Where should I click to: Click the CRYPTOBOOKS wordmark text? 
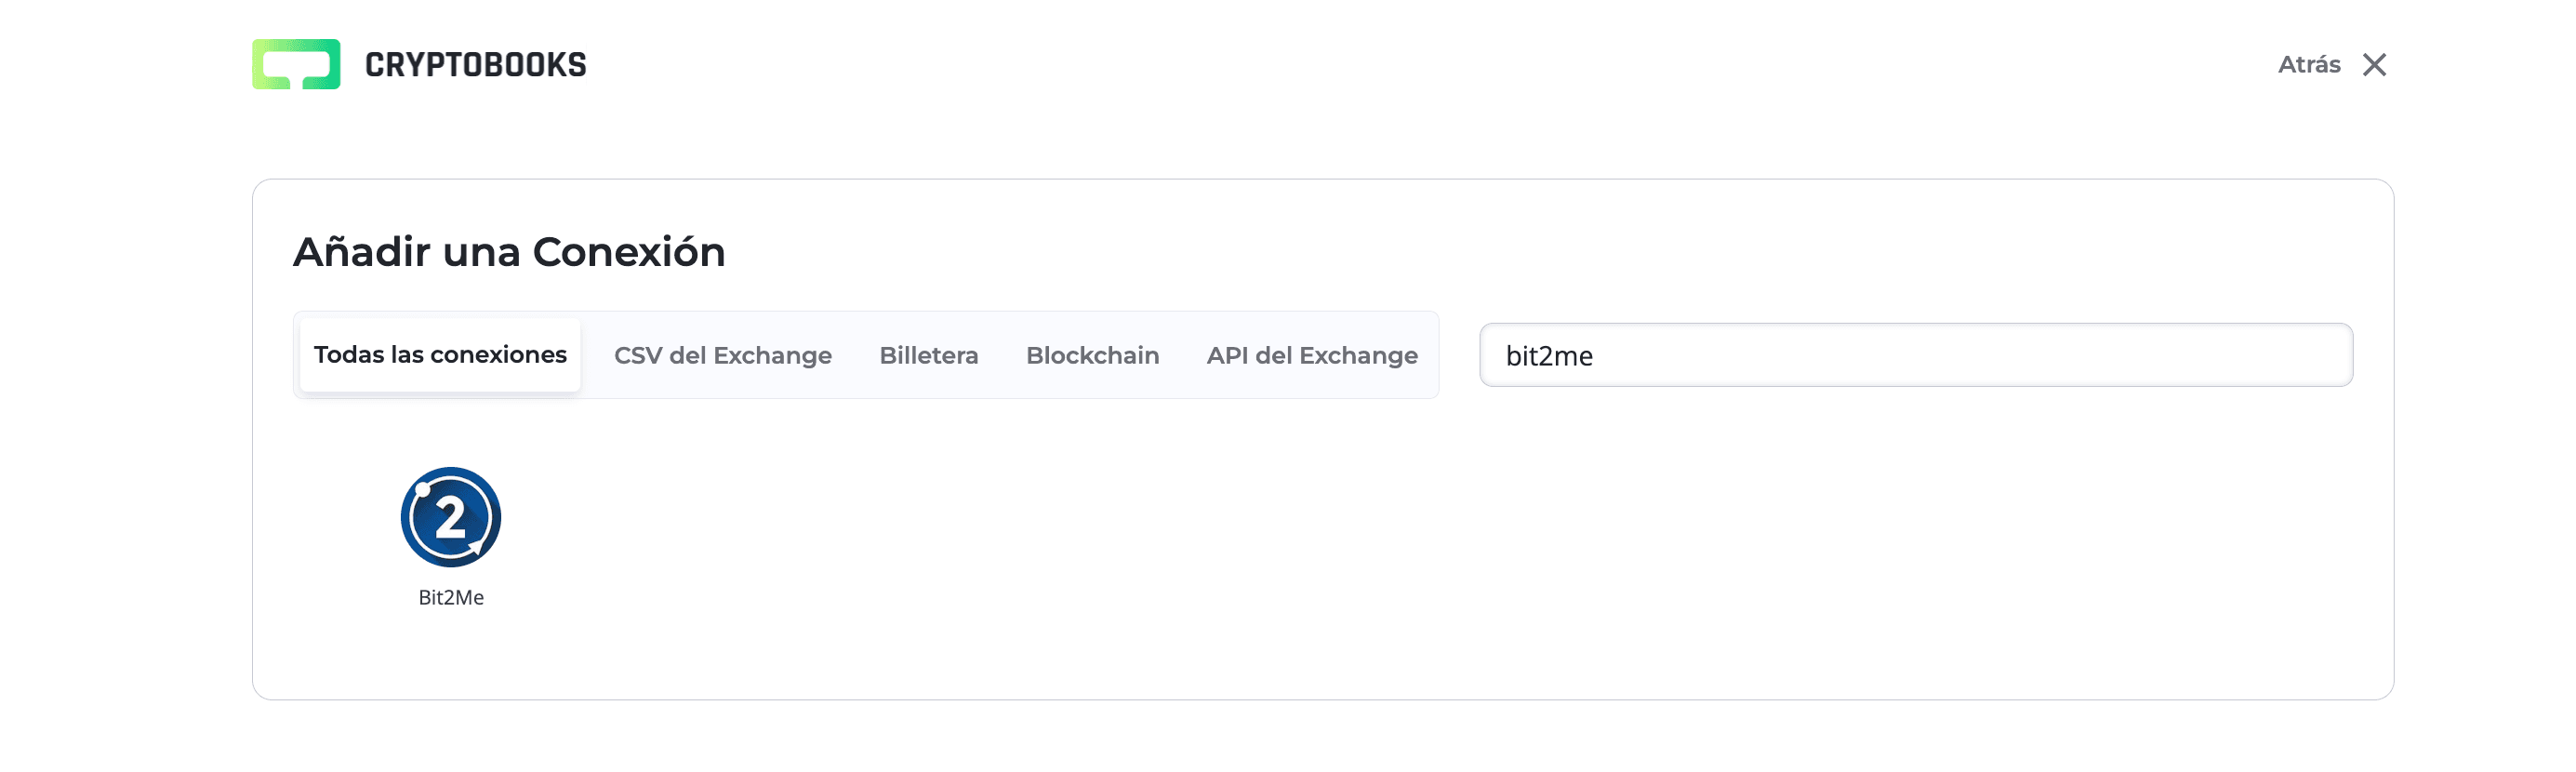click(x=474, y=63)
